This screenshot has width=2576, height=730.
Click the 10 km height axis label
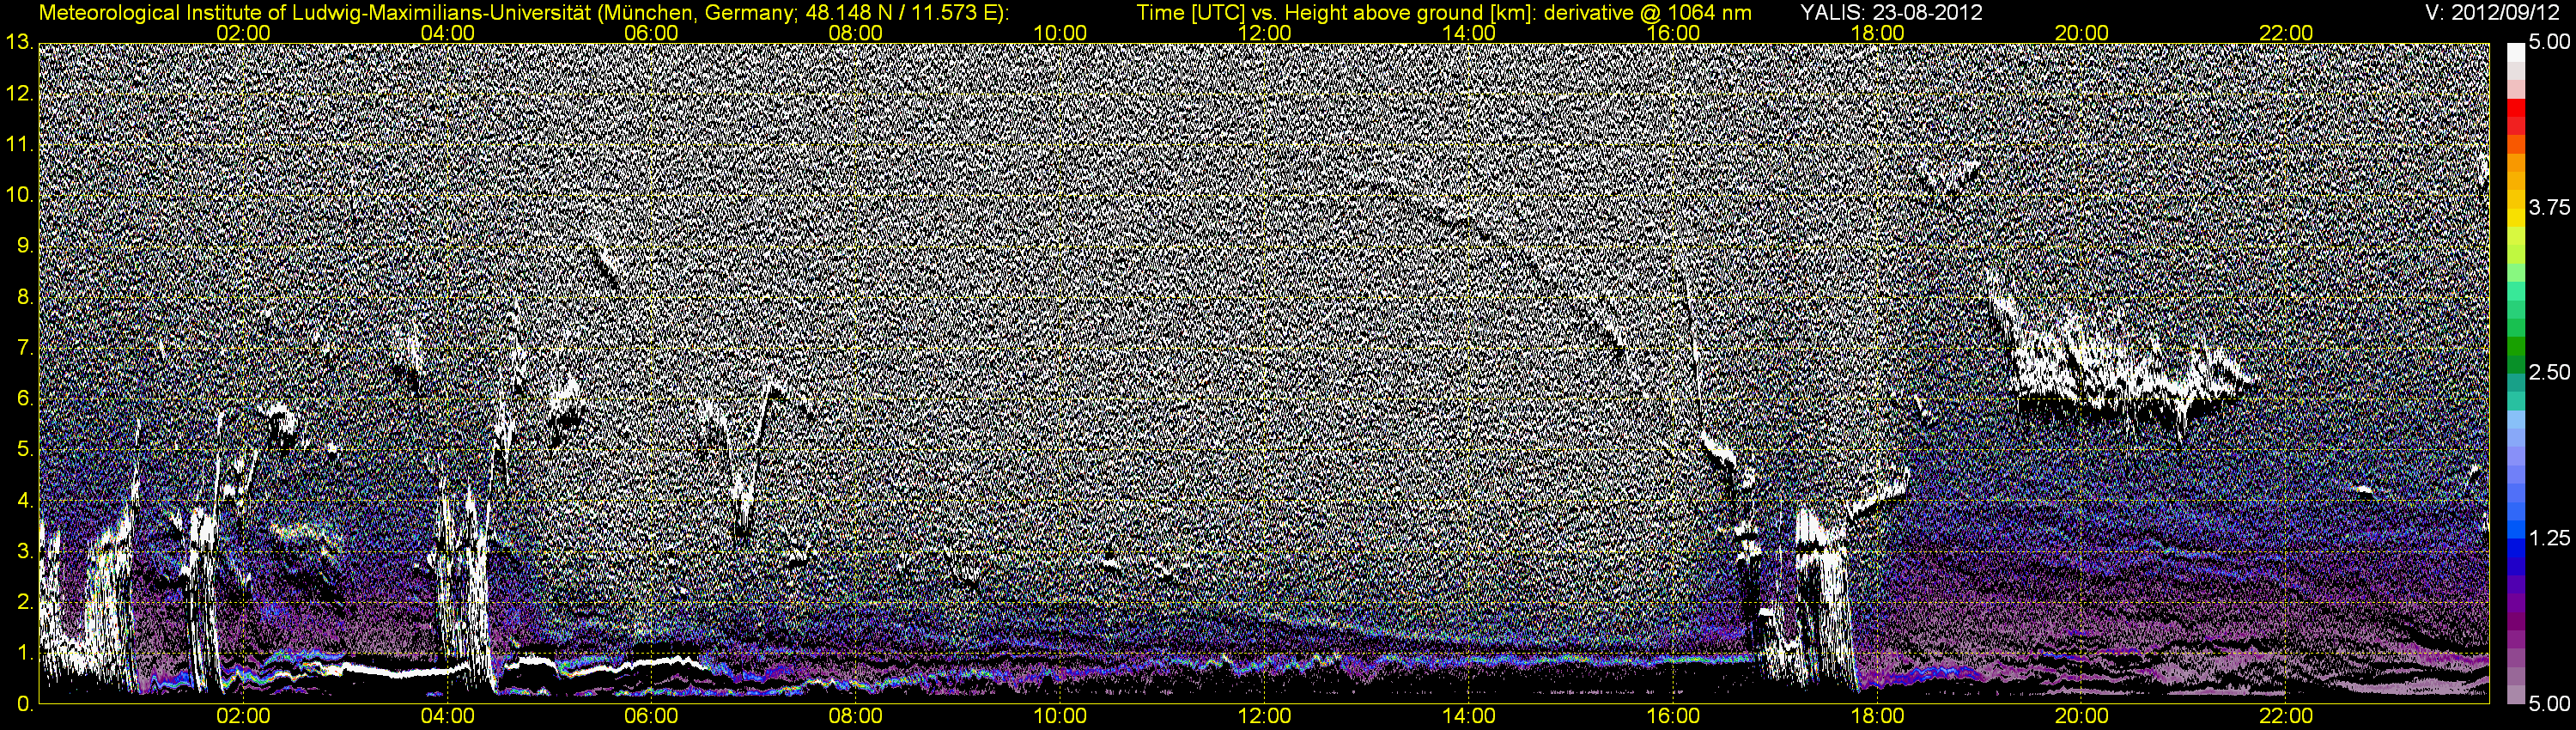click(18, 195)
